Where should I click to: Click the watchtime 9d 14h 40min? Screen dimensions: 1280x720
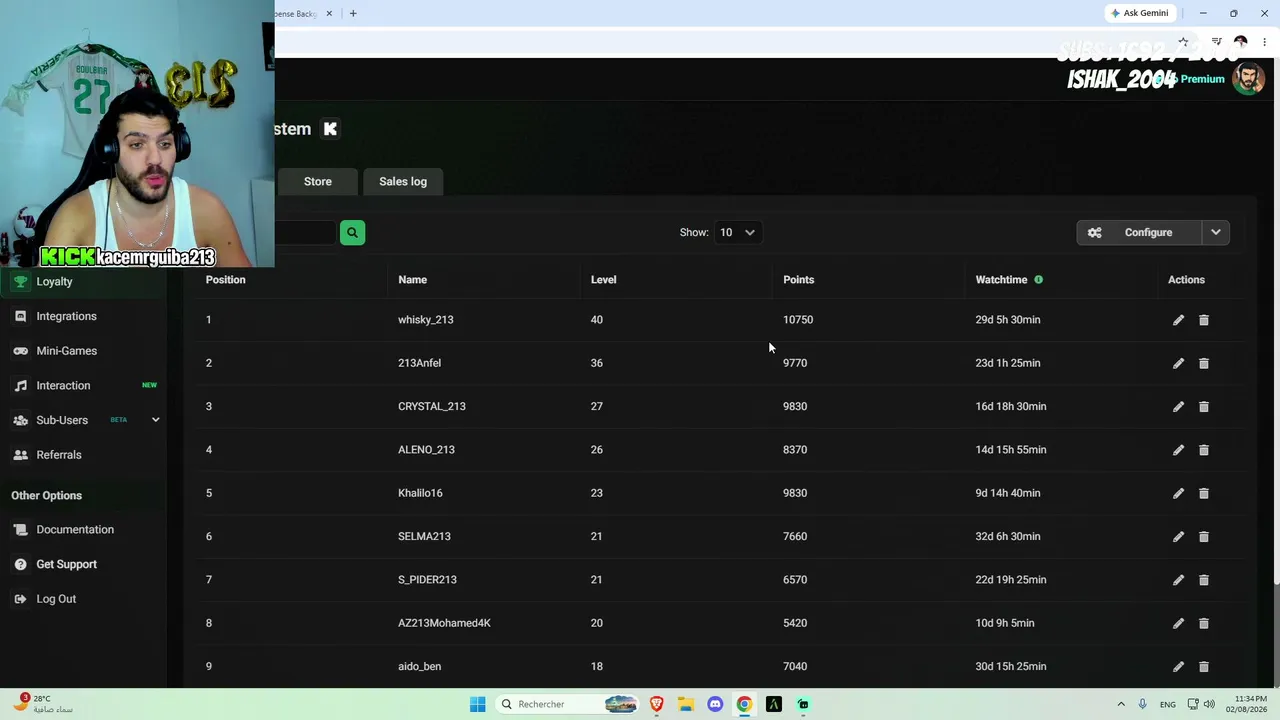pyautogui.click(x=1008, y=493)
